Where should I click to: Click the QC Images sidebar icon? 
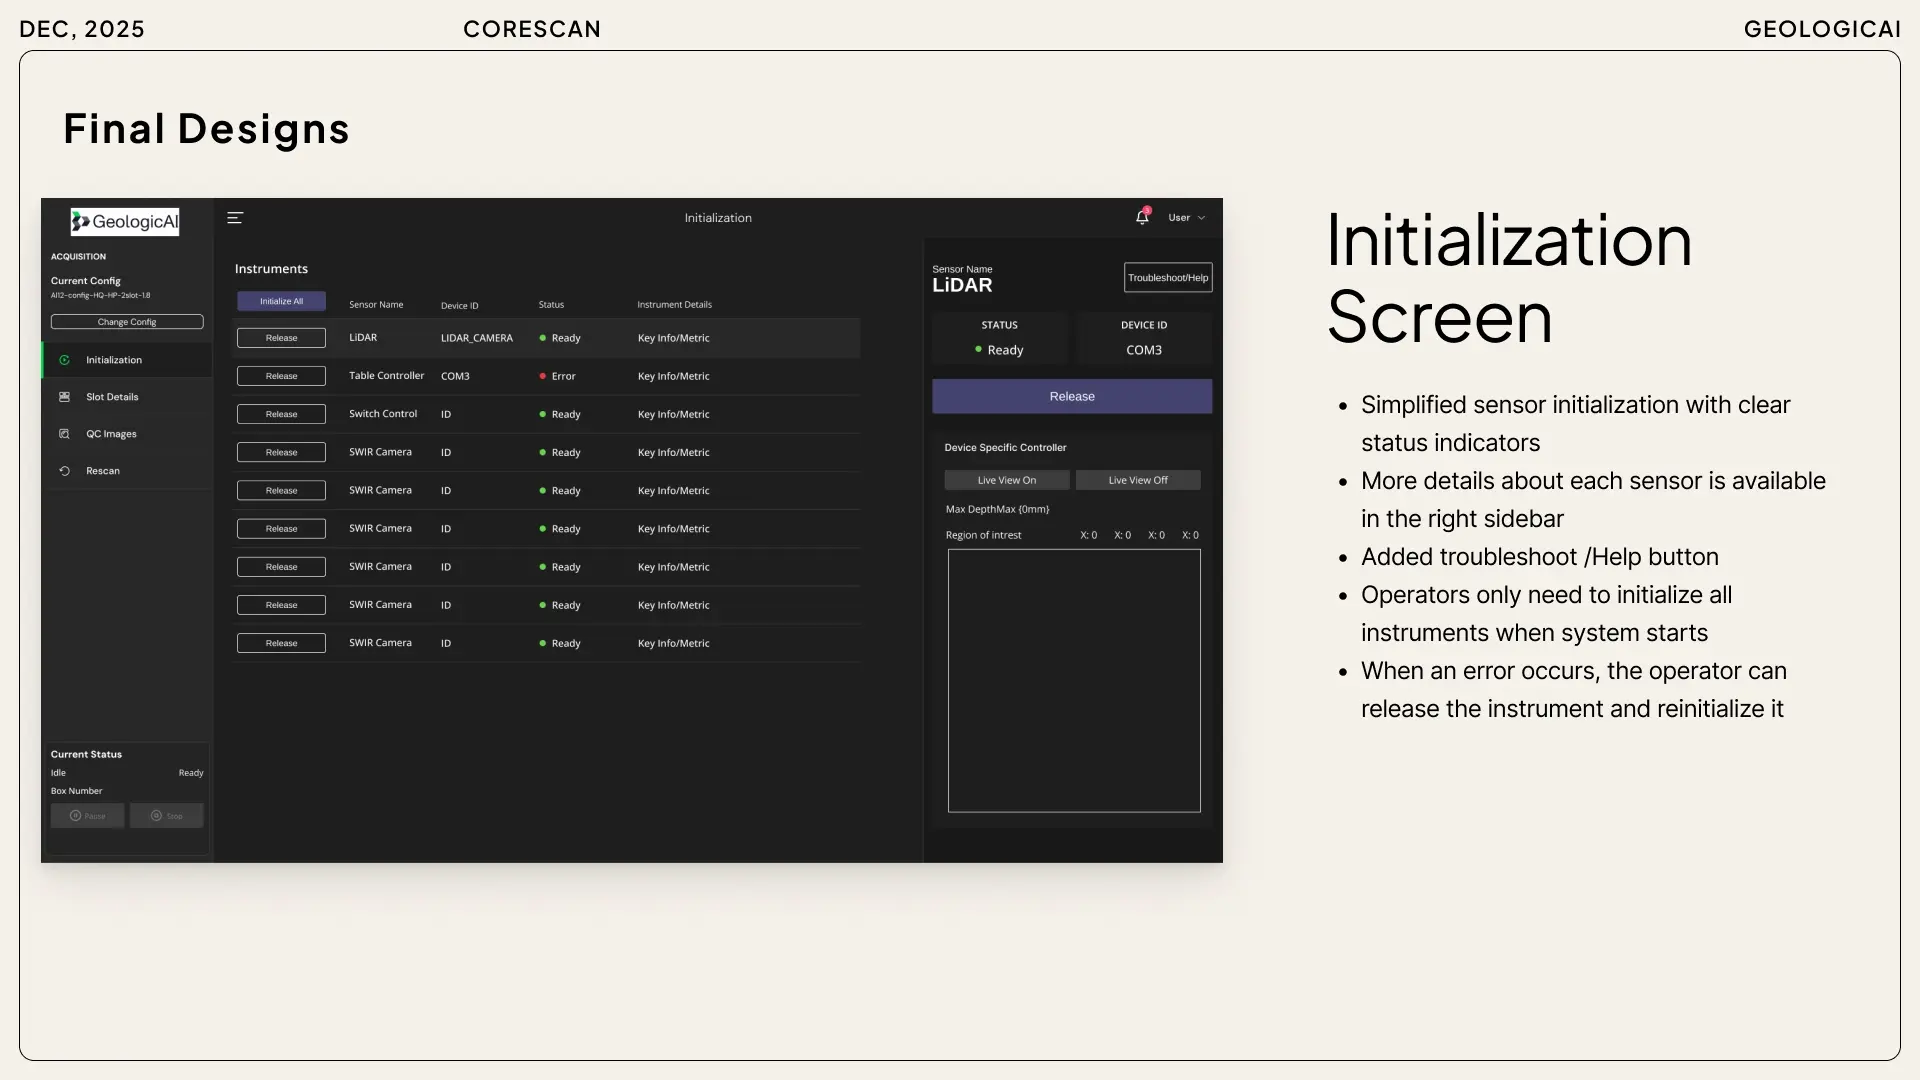coord(65,434)
